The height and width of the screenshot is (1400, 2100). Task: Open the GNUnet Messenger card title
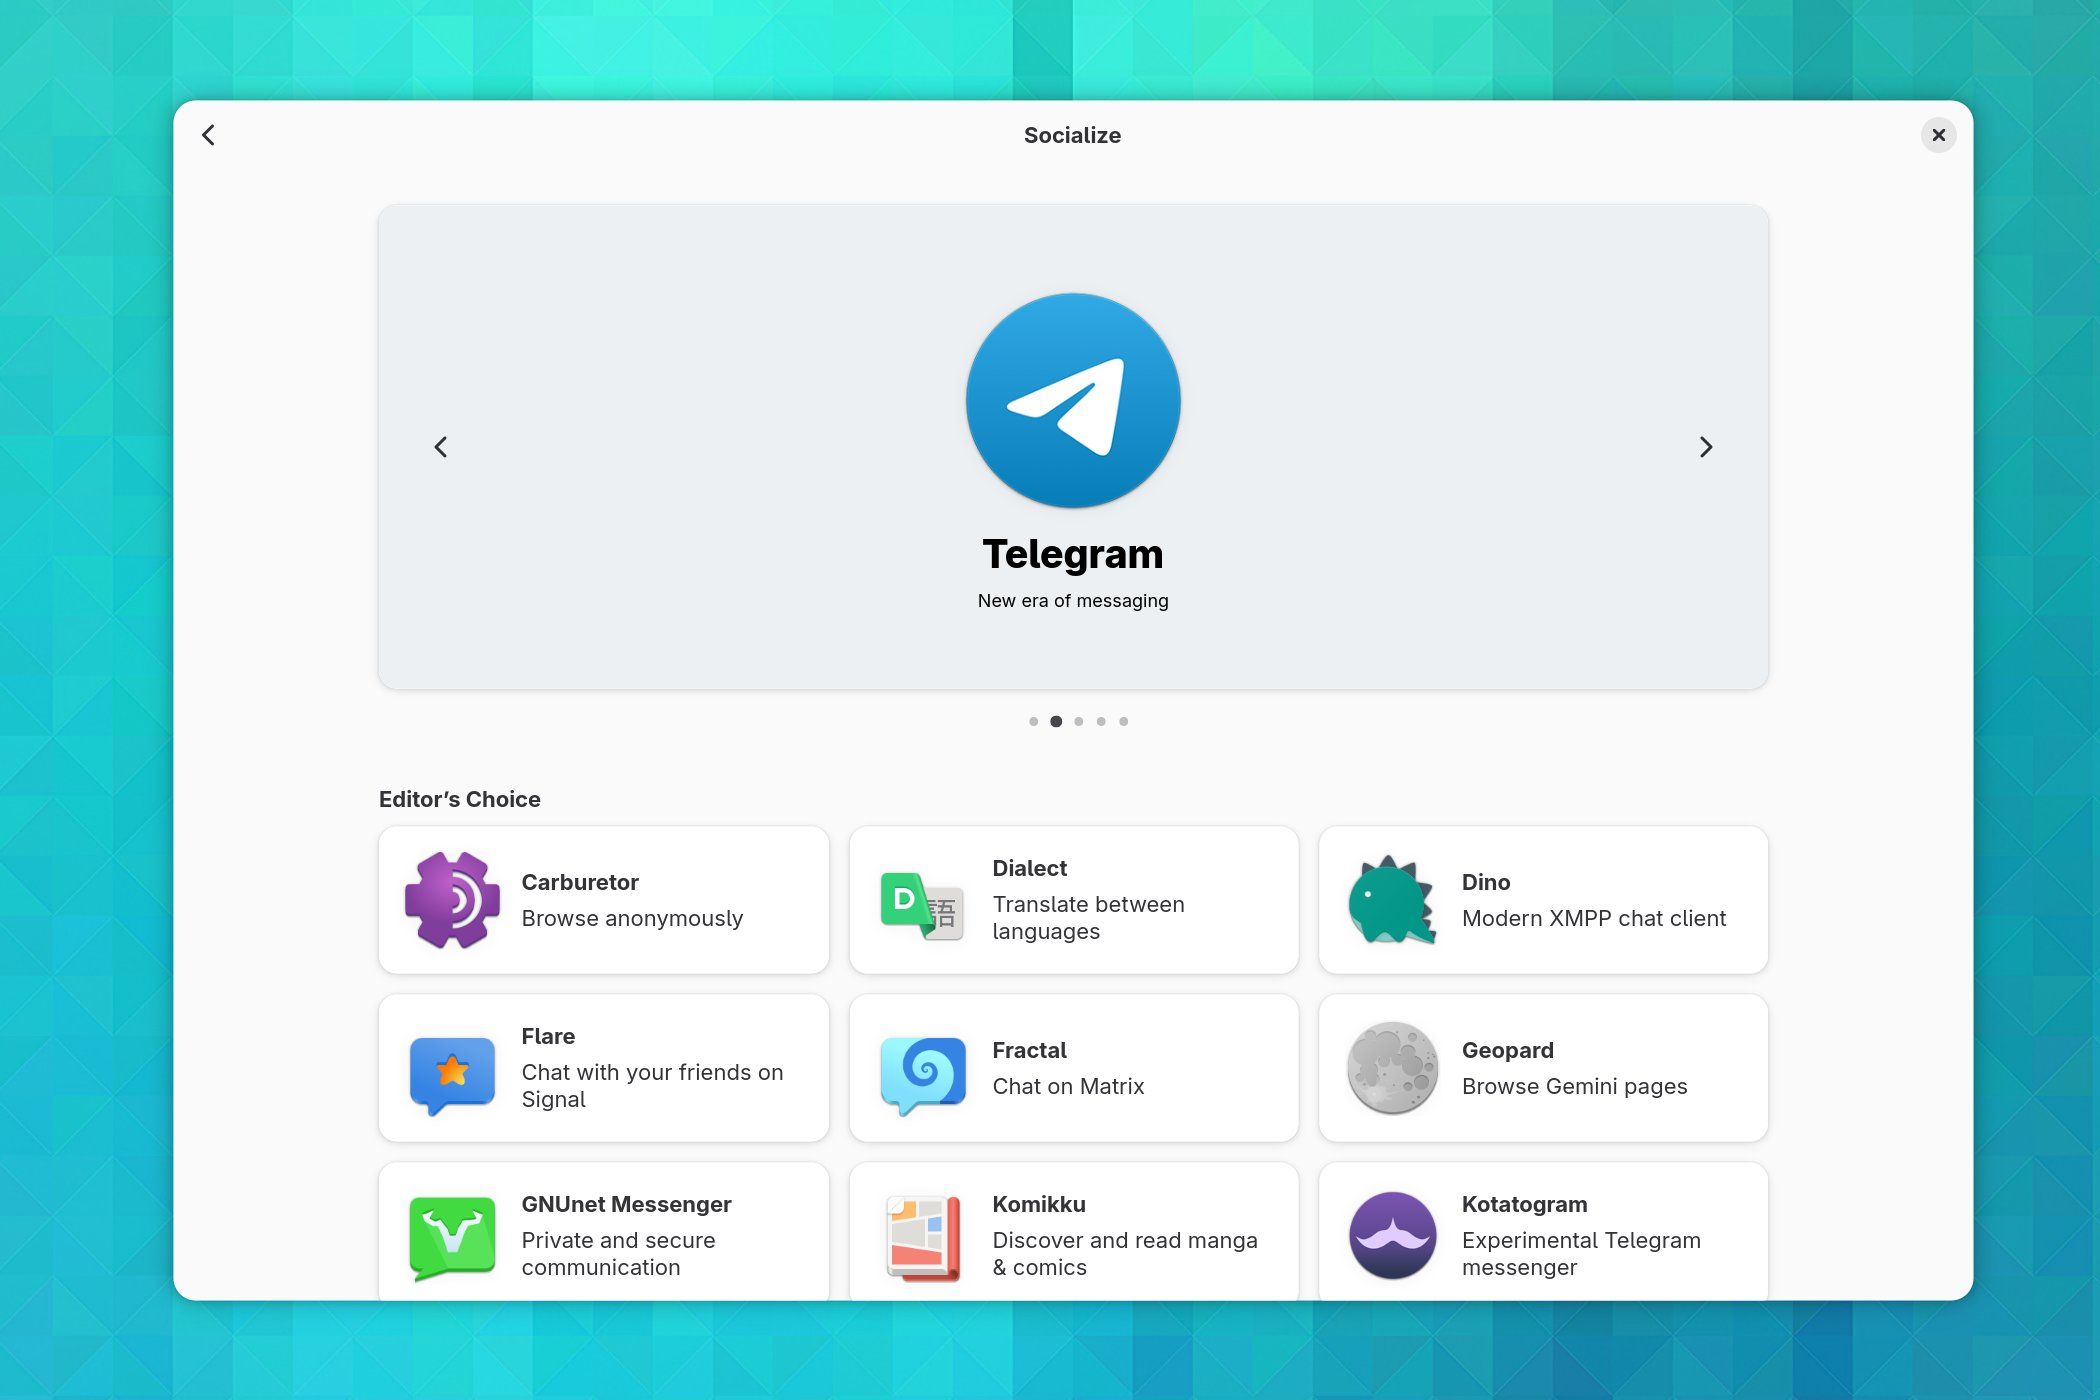click(626, 1204)
